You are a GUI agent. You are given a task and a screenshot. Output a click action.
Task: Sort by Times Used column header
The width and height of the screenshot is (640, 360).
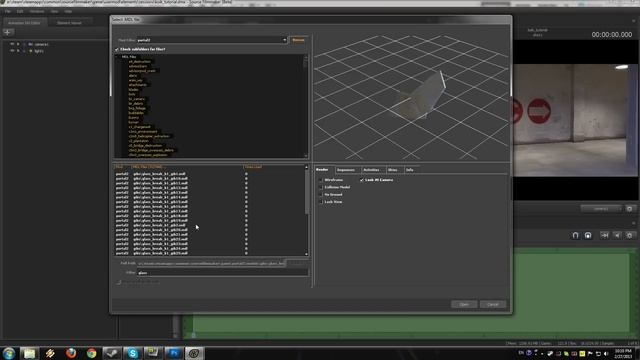[x=253, y=167]
